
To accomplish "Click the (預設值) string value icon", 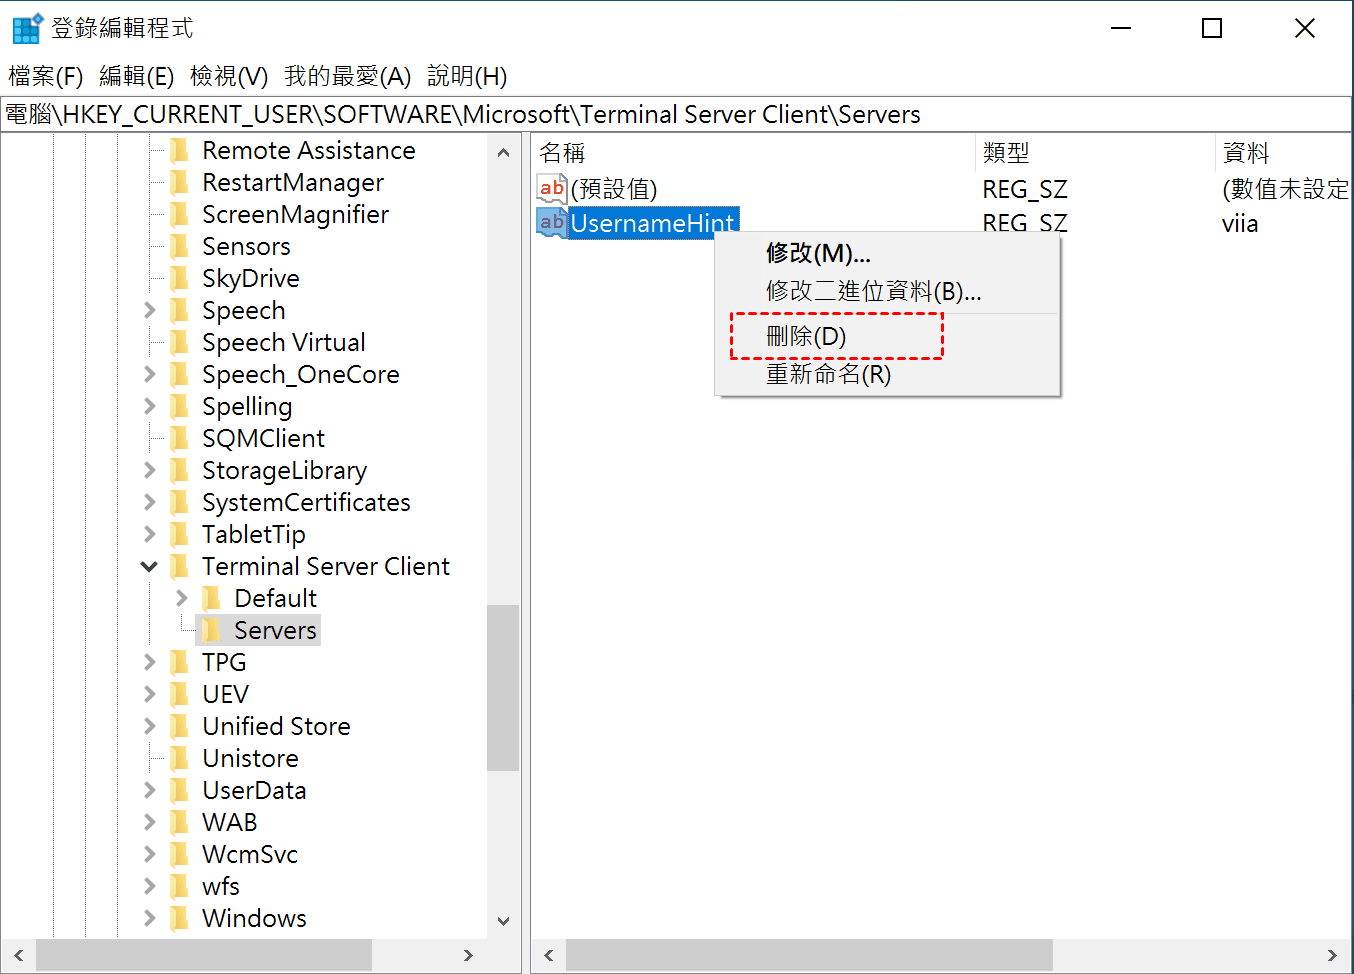I will click(x=552, y=188).
